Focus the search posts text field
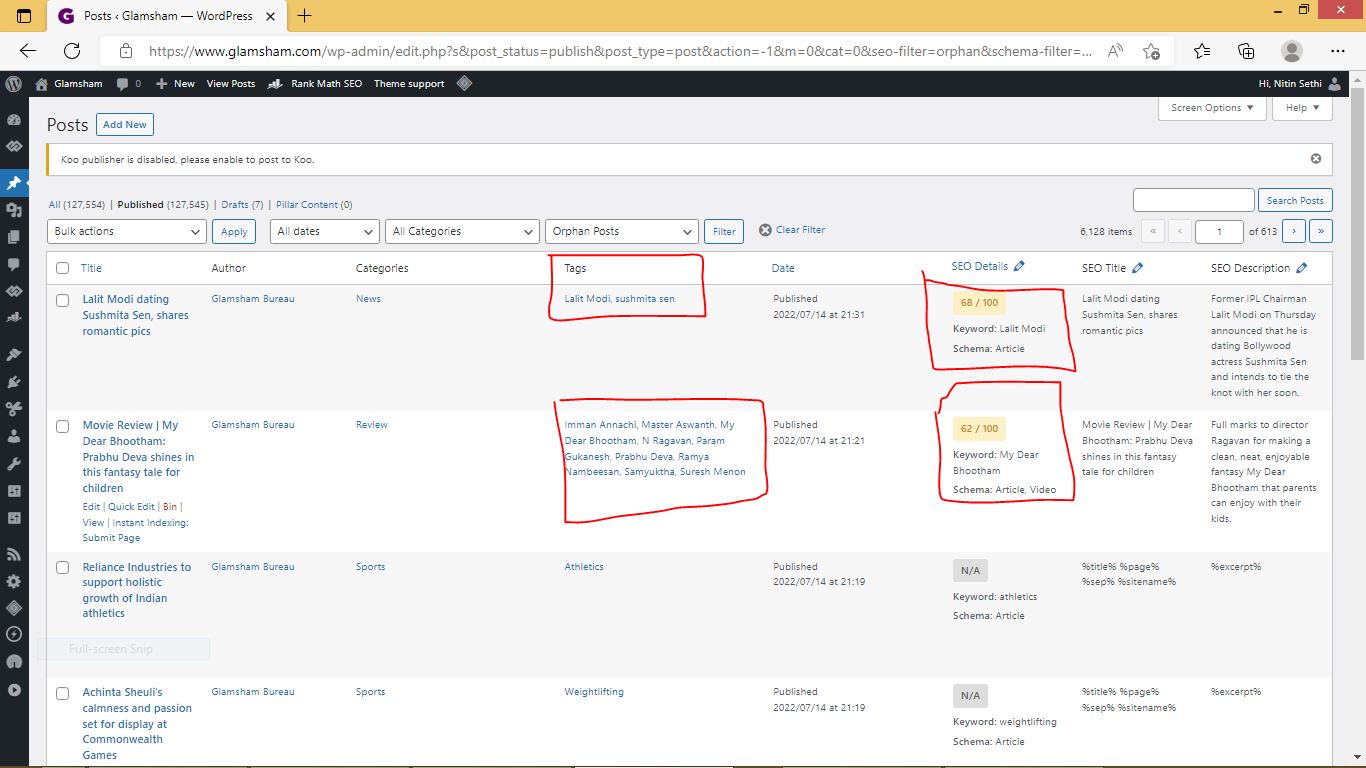This screenshot has width=1366, height=768. [1193, 200]
